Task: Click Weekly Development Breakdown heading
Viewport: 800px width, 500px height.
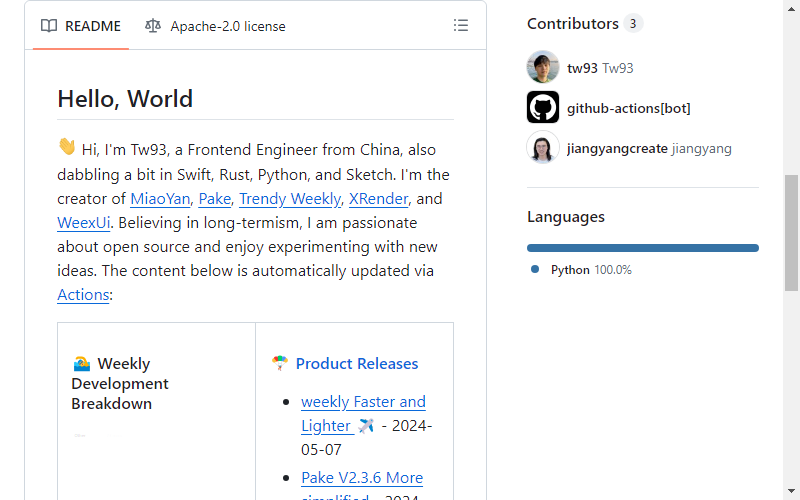Action: [x=120, y=383]
